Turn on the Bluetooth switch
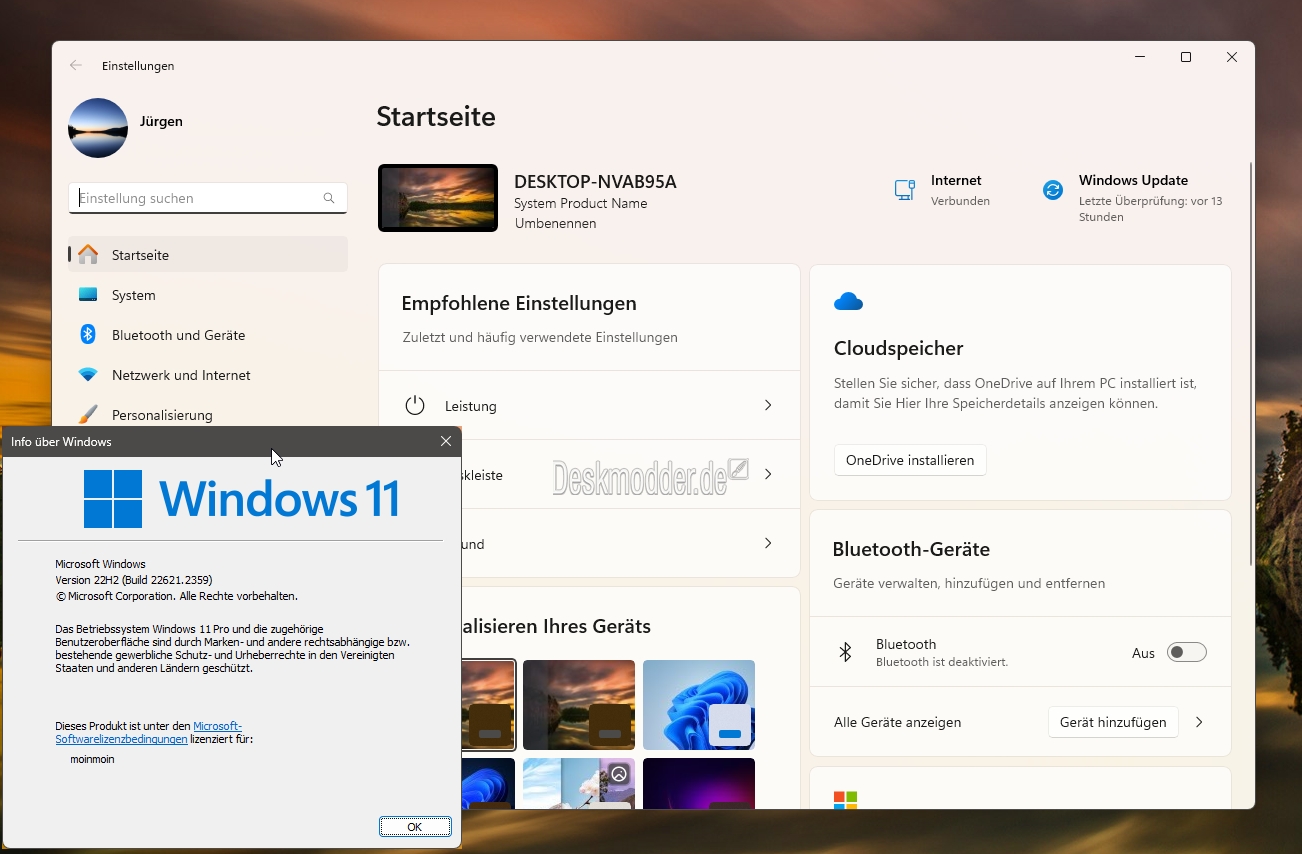 click(x=1187, y=652)
